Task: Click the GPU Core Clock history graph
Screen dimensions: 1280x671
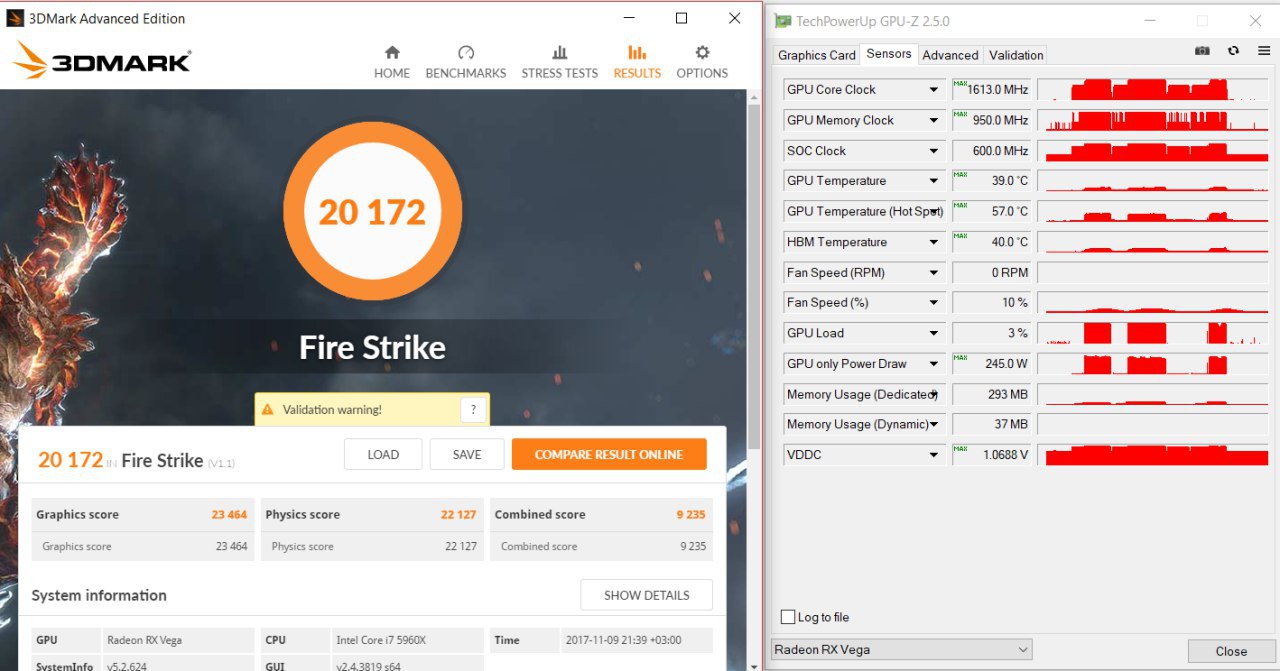Action: [1154, 90]
